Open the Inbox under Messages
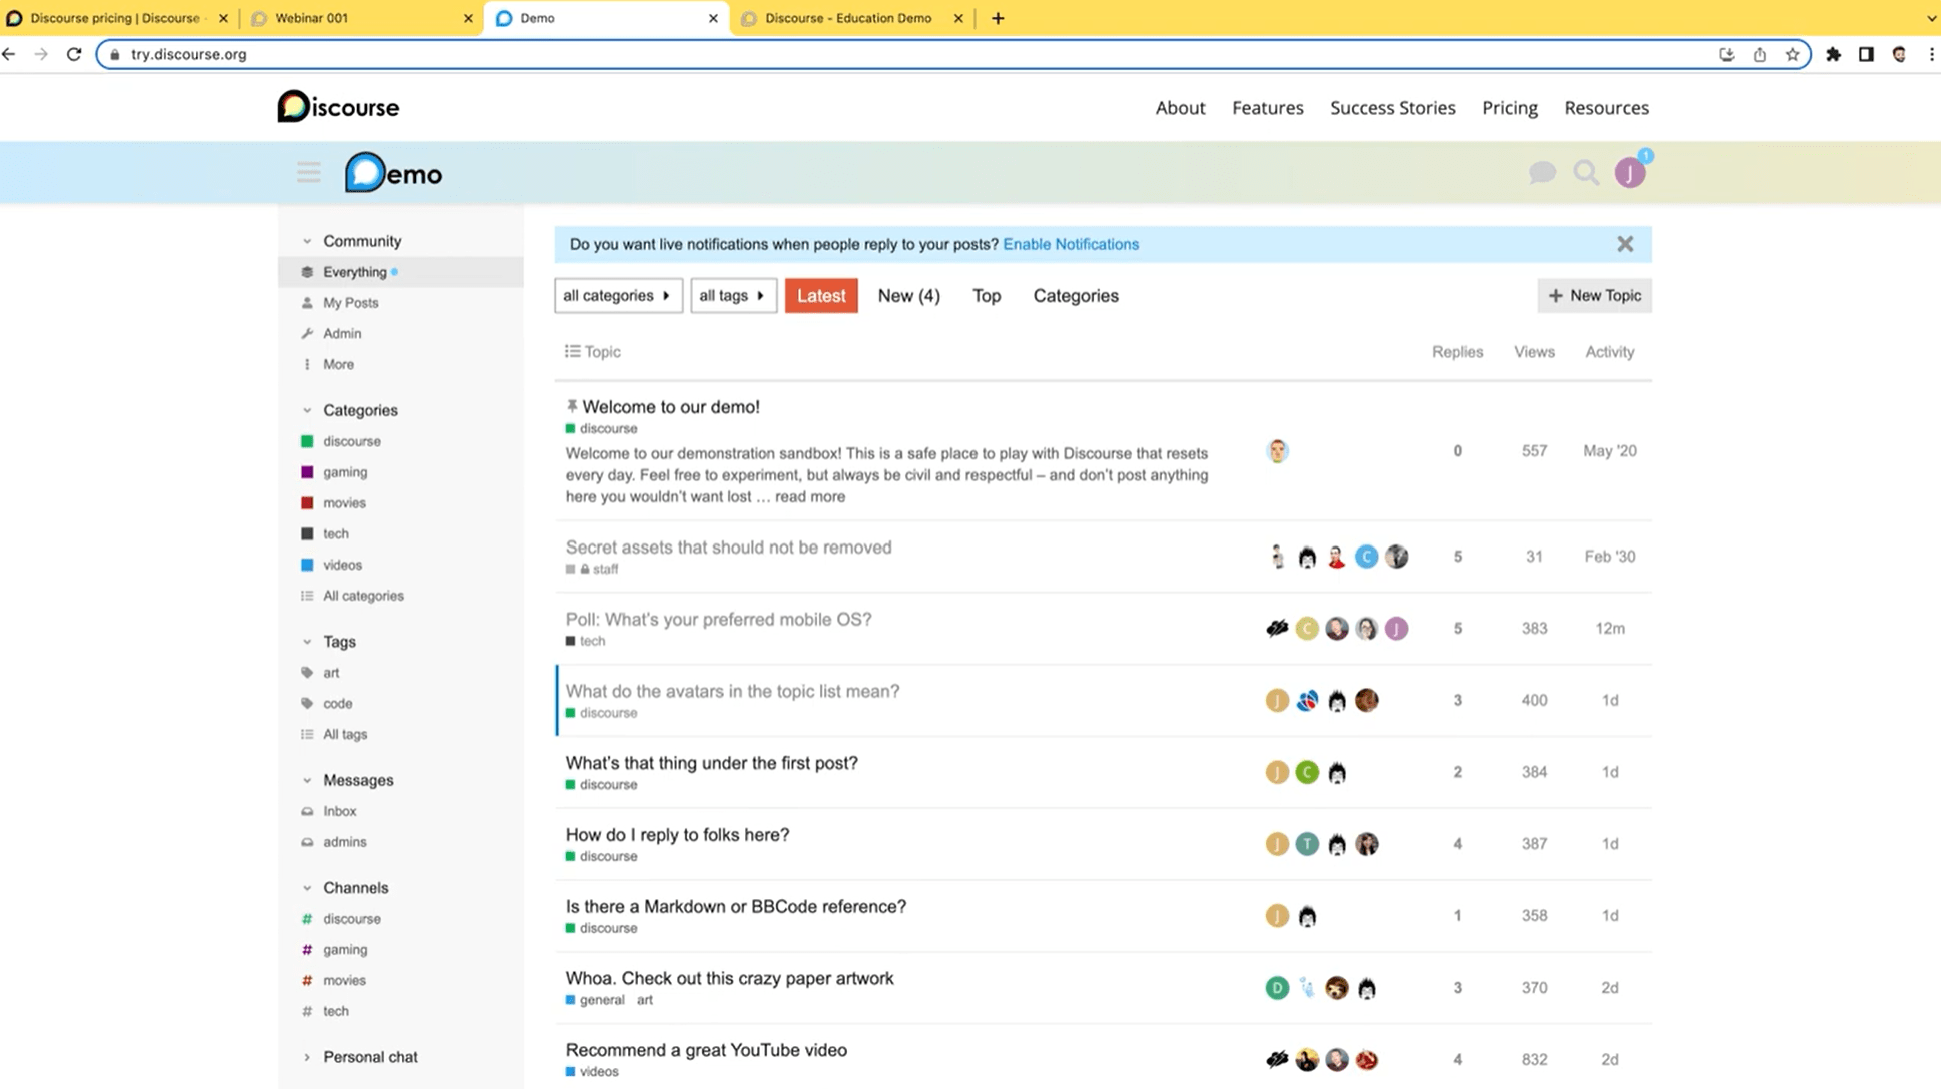 click(339, 810)
